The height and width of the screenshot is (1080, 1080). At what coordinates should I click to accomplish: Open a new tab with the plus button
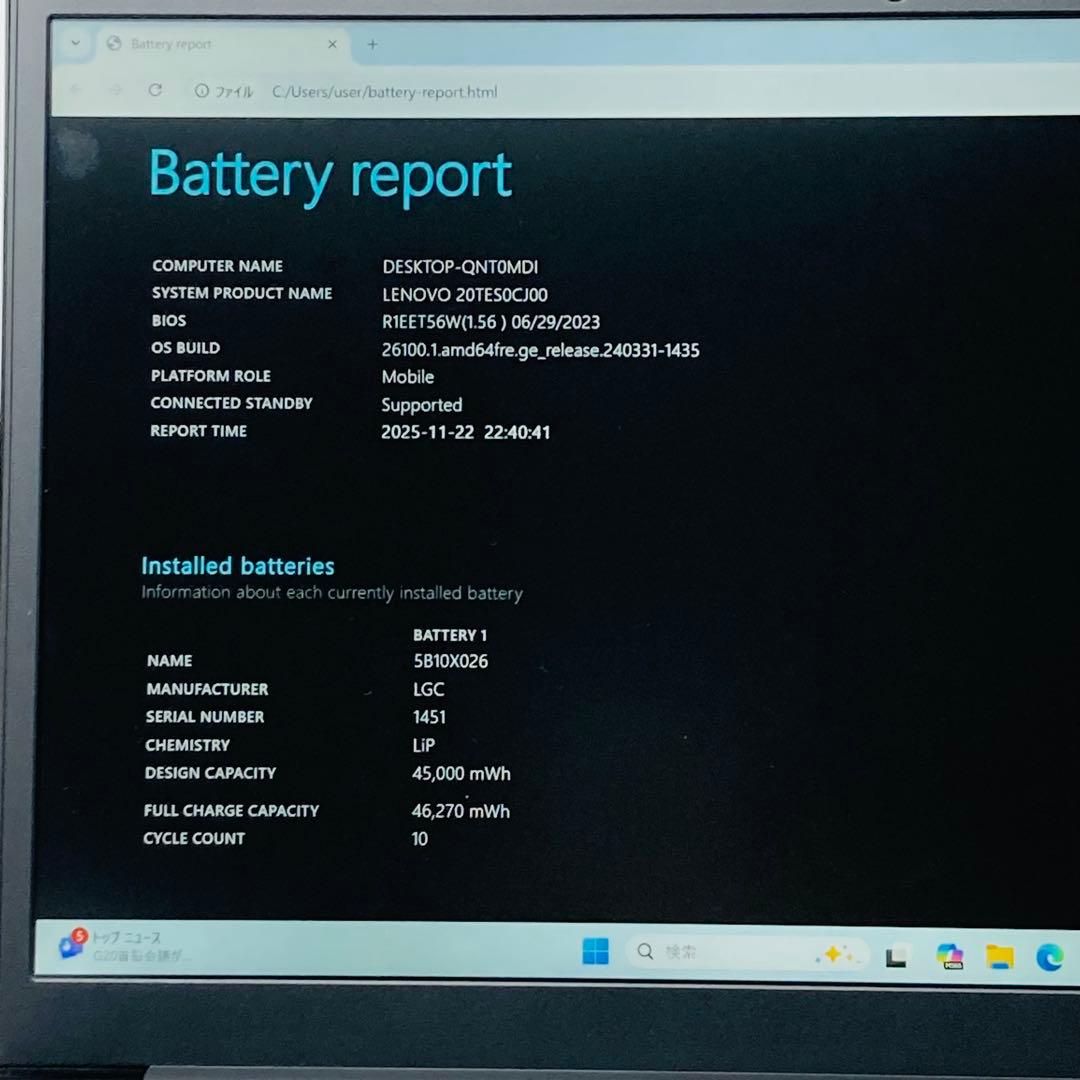point(372,43)
